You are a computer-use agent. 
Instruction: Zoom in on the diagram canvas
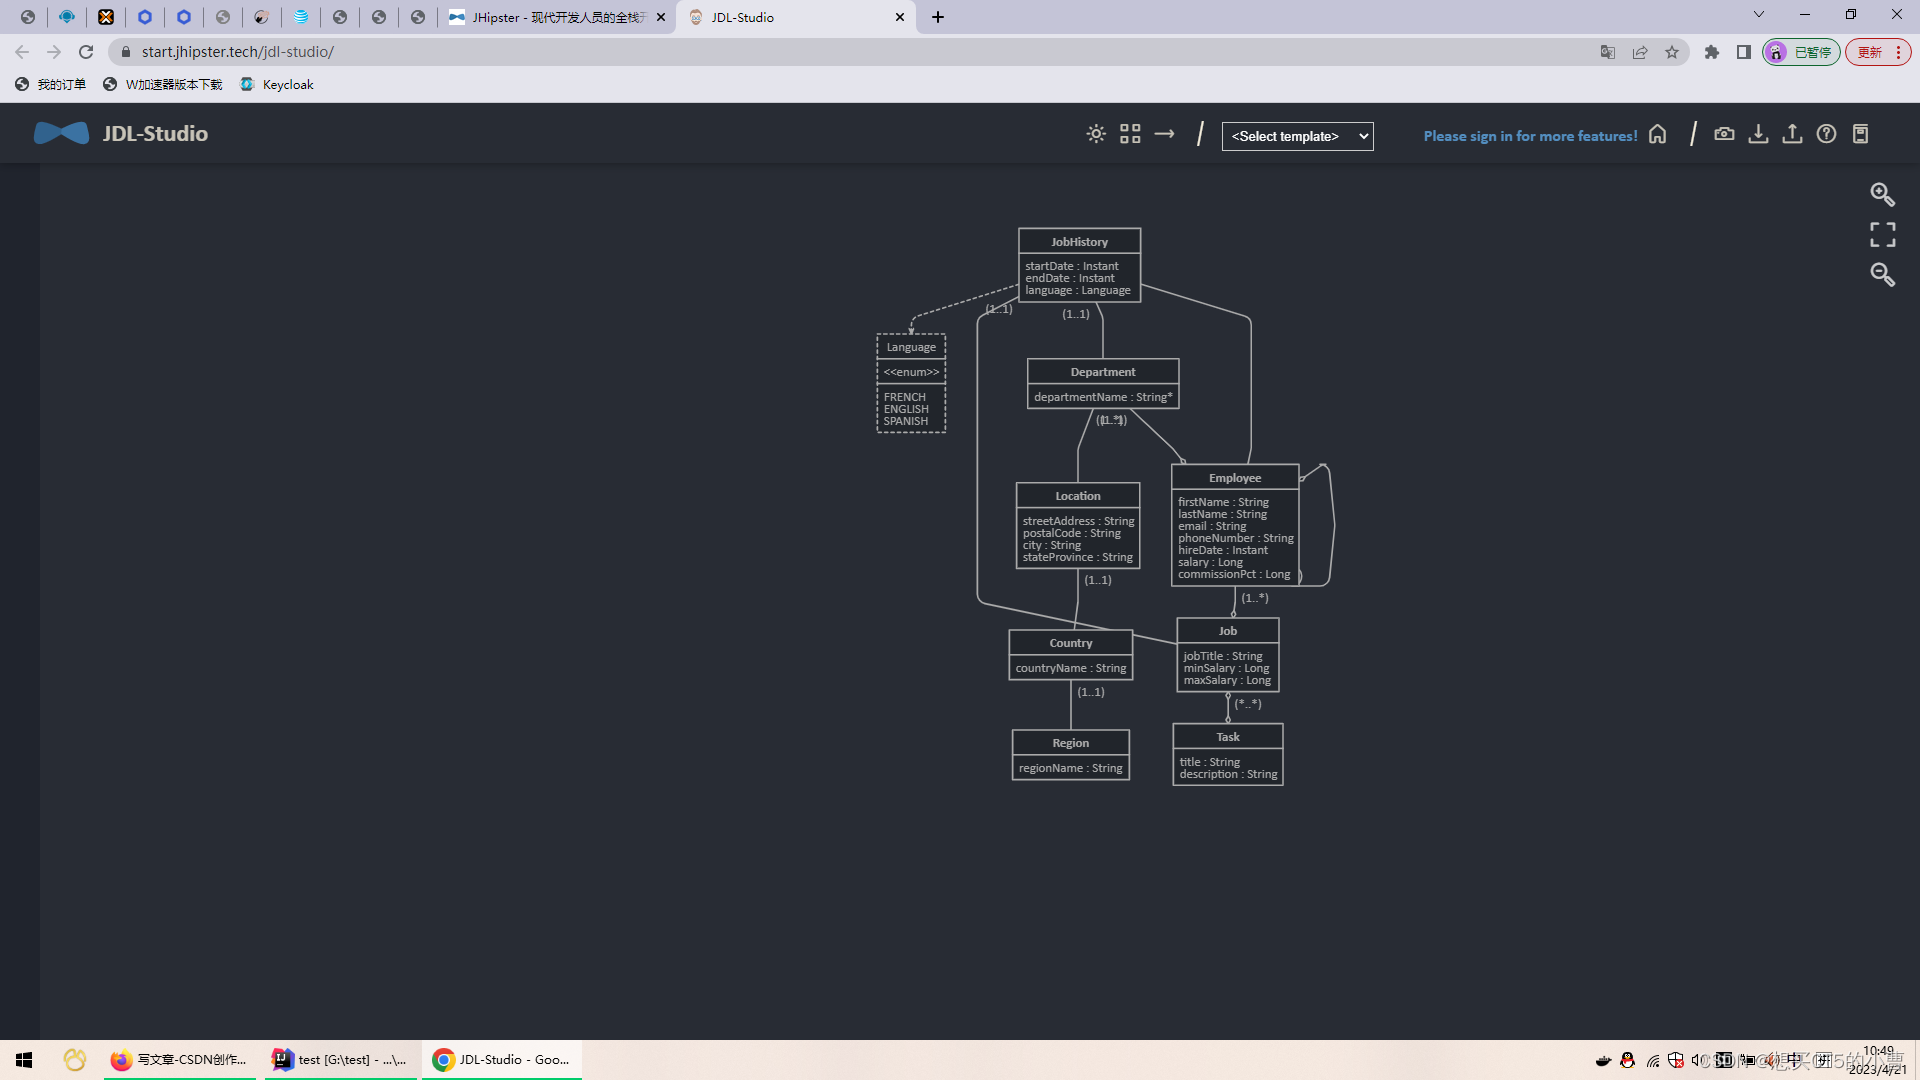(x=1882, y=194)
